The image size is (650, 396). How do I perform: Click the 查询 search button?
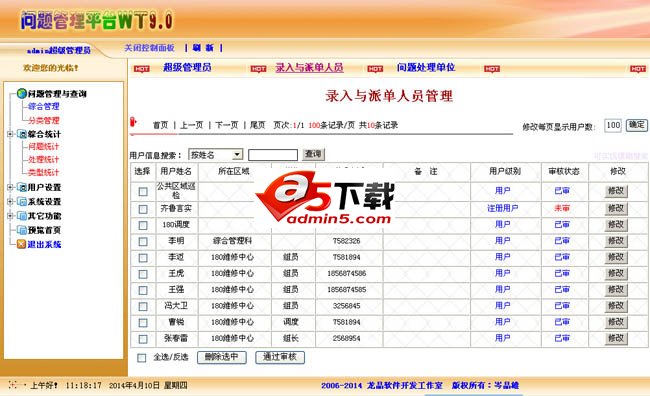tap(313, 154)
